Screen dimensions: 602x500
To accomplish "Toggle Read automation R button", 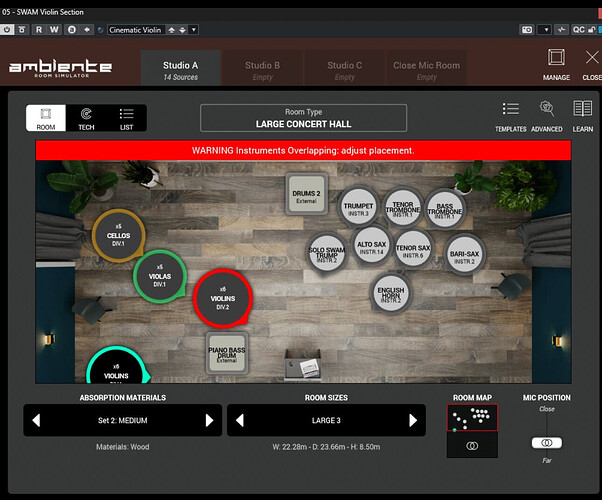I will [39, 30].
